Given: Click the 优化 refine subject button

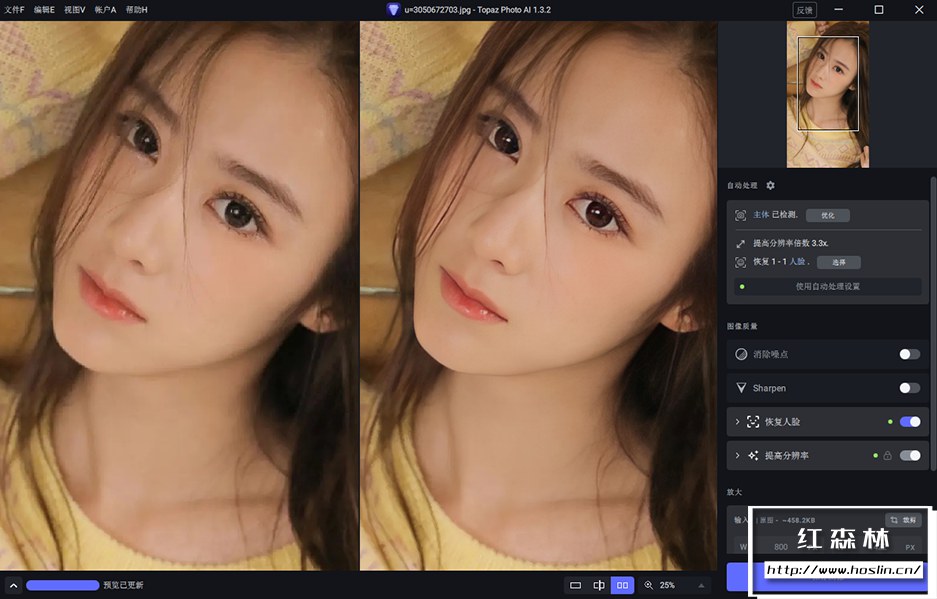Looking at the screenshot, I should click(828, 215).
